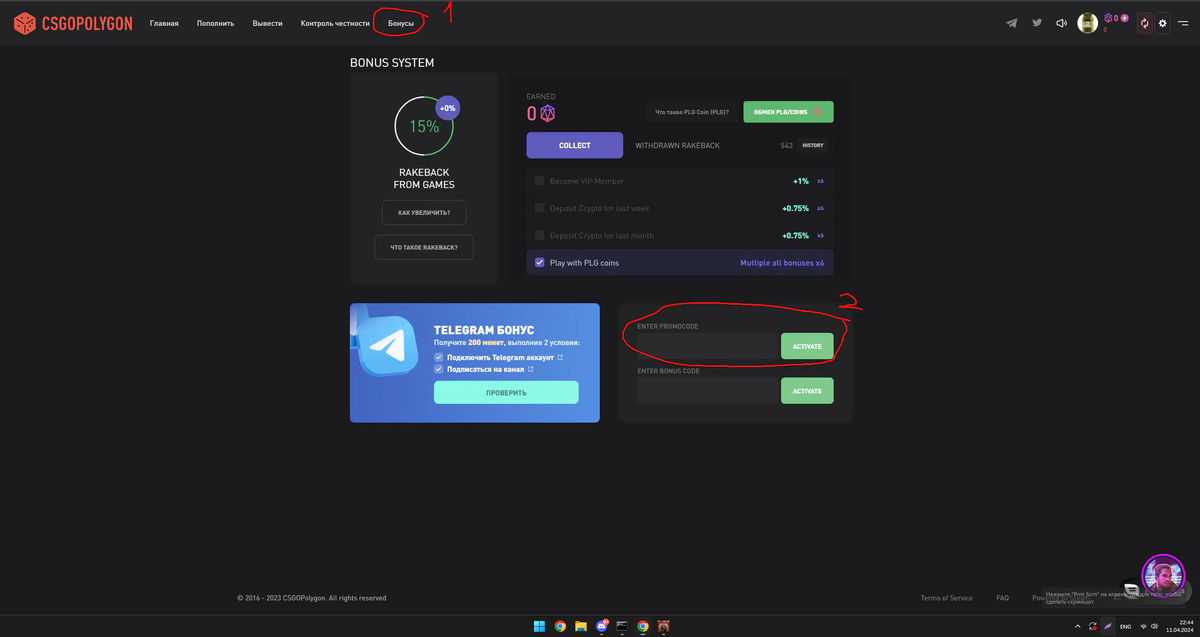Open the Windows Start menu

[x=539, y=626]
